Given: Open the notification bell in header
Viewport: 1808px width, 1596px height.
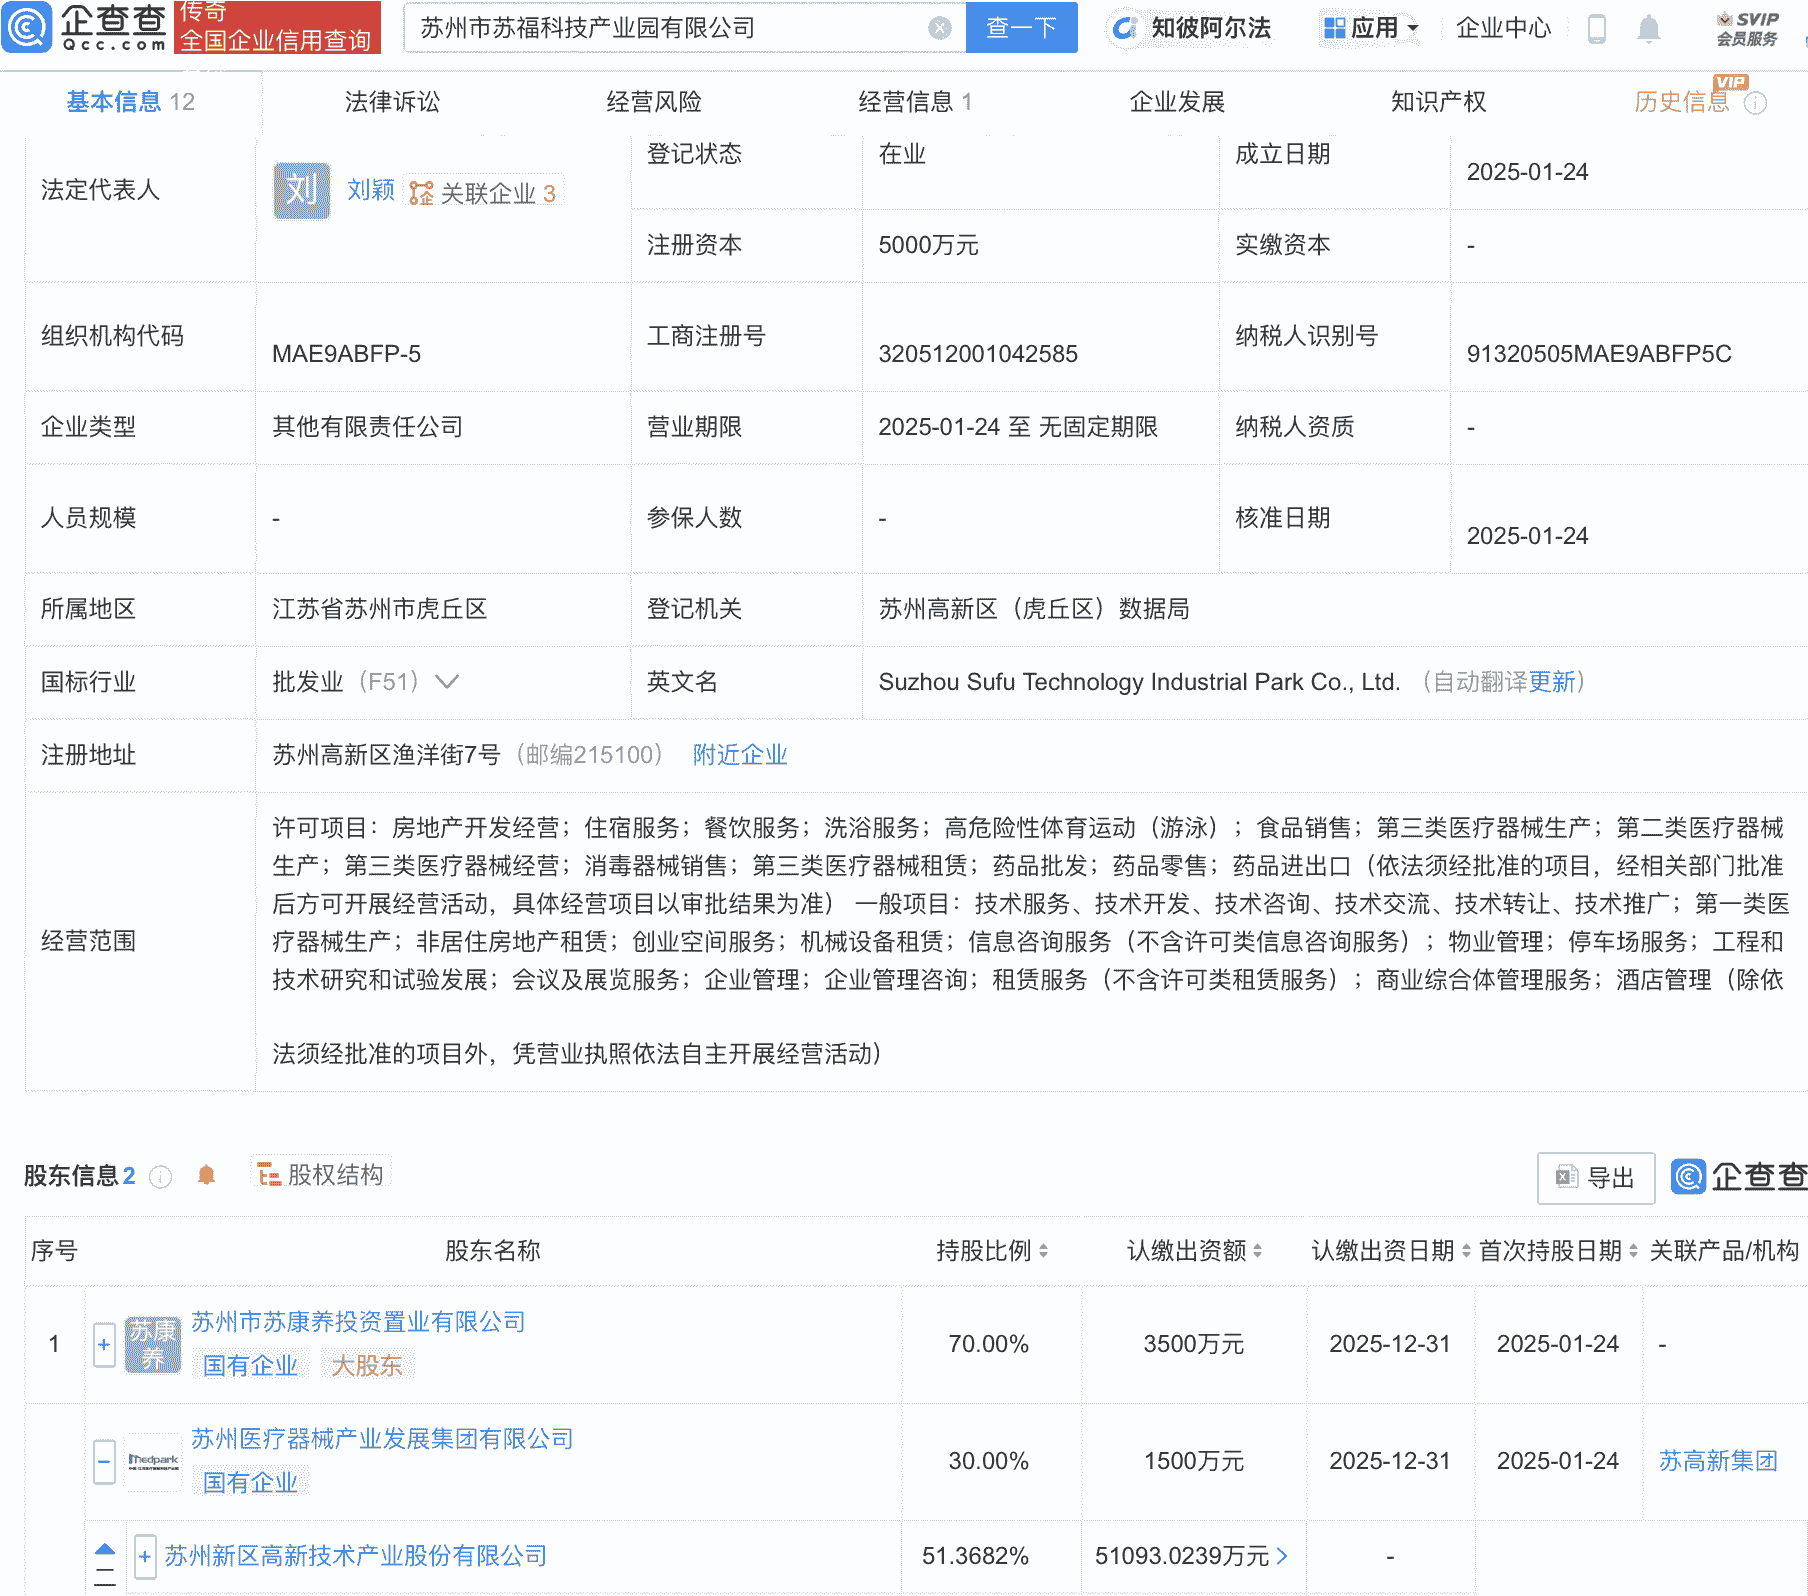Looking at the screenshot, I should tap(1650, 28).
